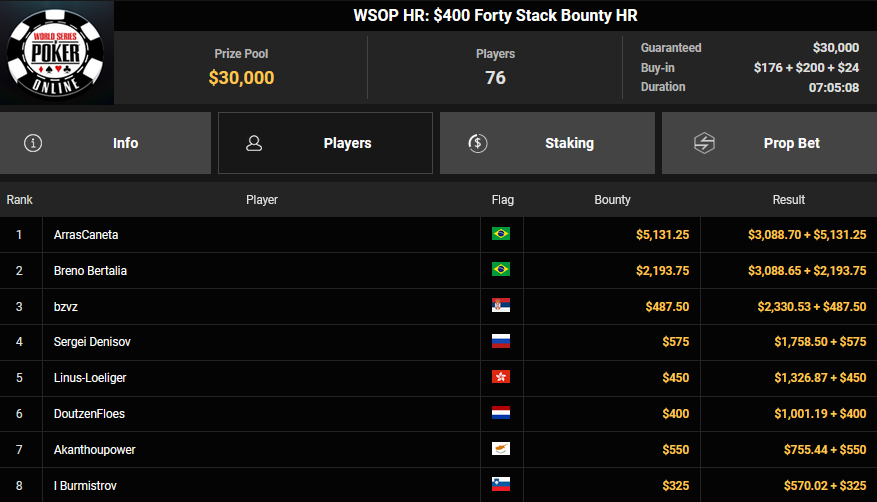This screenshot has width=877, height=502.
Task: Click the Russia flag for Sergei Denisov
Action: tap(501, 342)
